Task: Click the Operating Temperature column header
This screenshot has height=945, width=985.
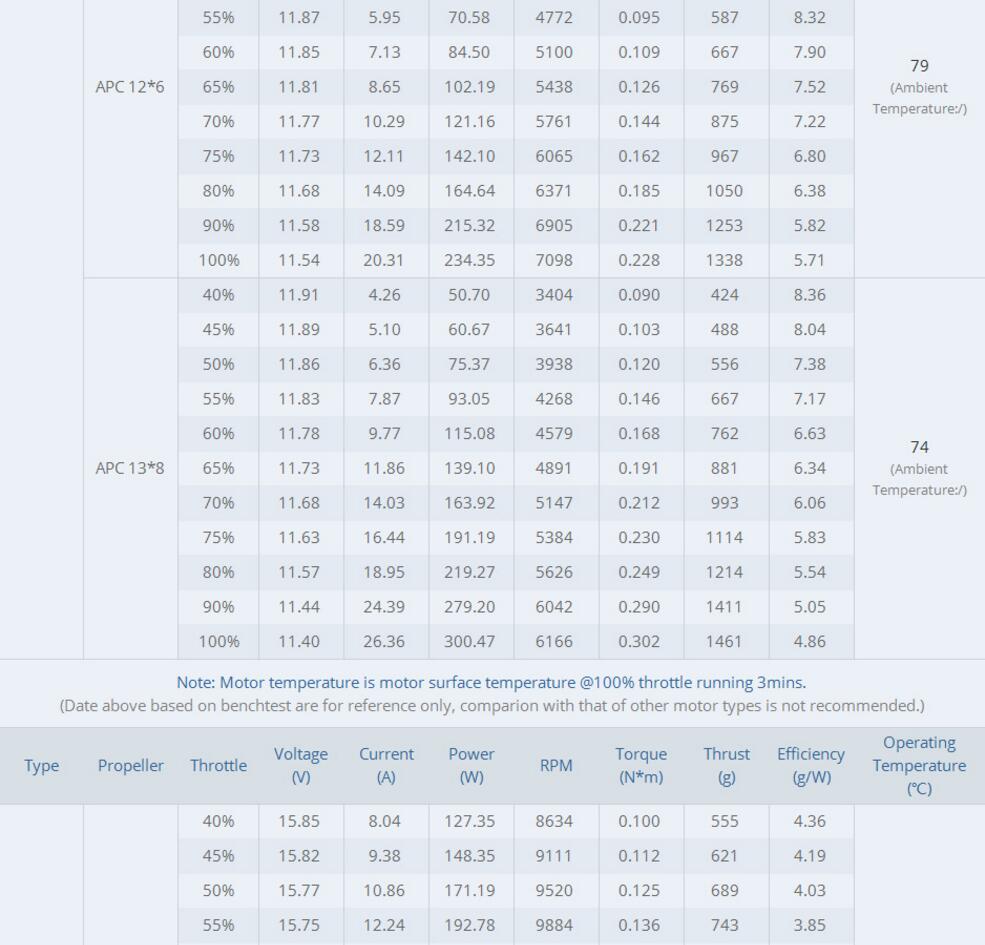Action: pyautogui.click(x=919, y=765)
